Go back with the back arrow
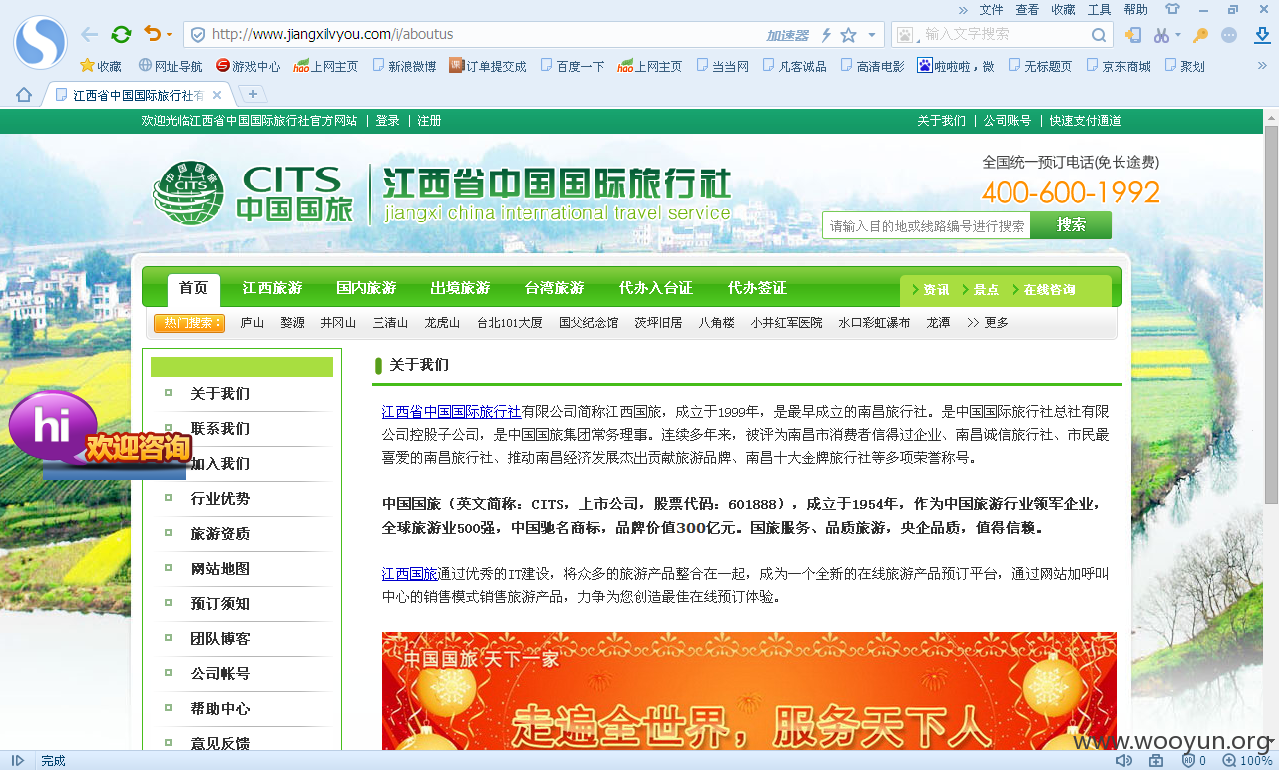Screen dimensions: 1279x770 89,34
